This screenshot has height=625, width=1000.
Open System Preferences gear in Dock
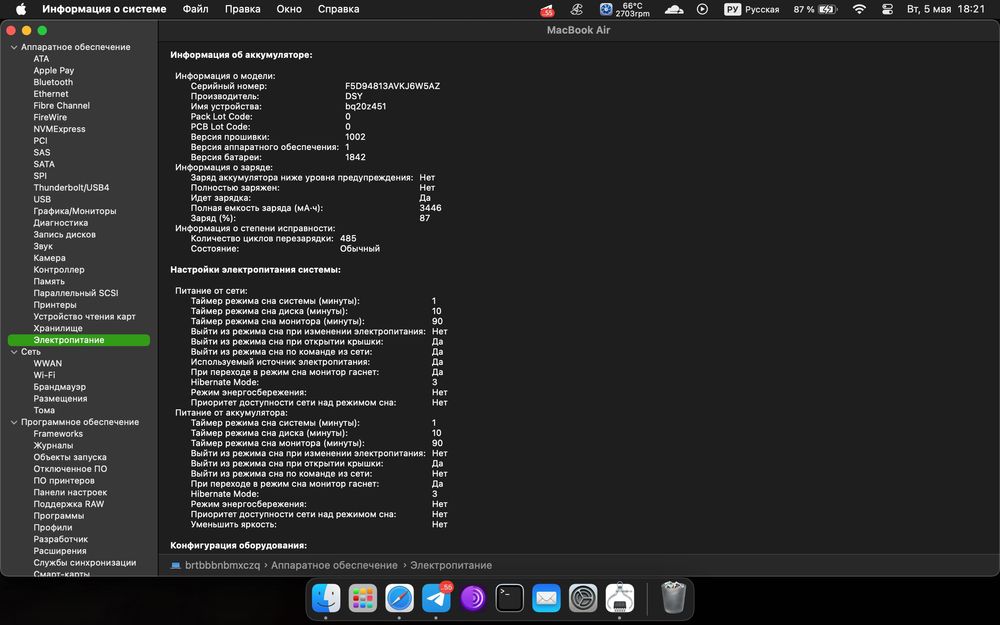click(x=583, y=598)
